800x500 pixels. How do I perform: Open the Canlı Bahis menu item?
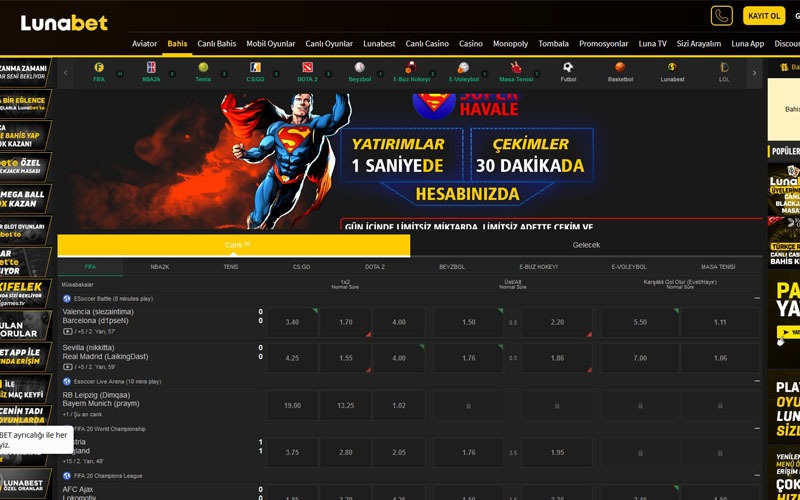click(217, 44)
